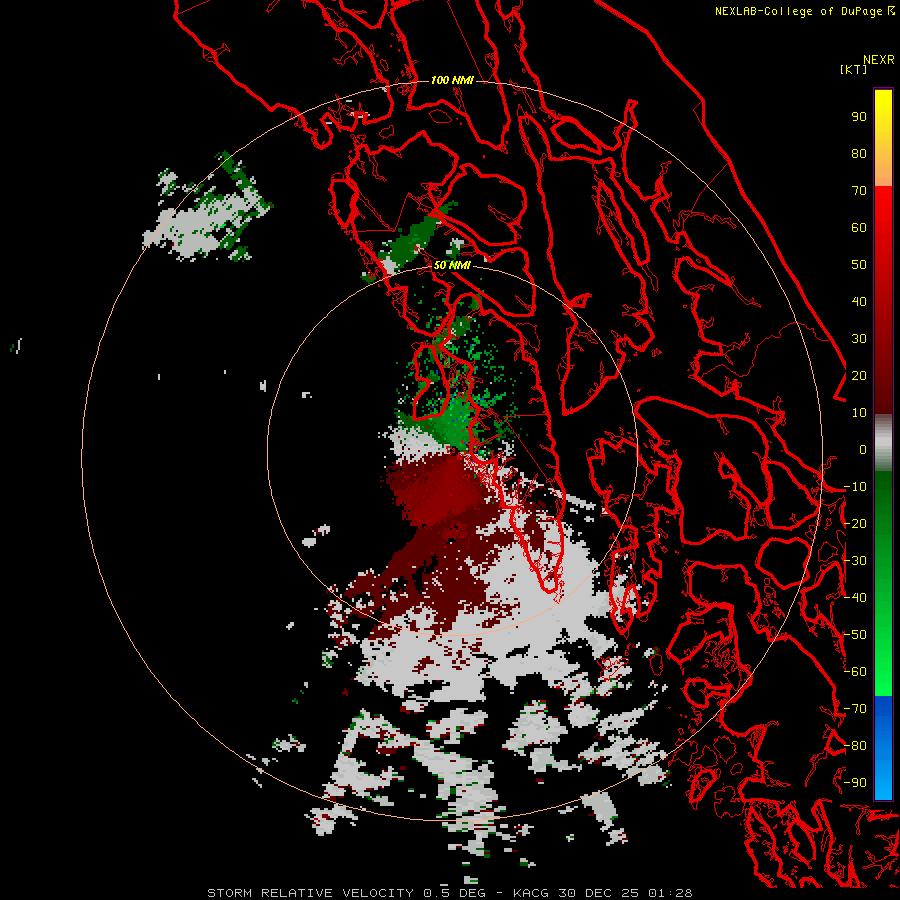Click the 60 value on velocity scale
Image resolution: width=900 pixels, height=900 pixels.
click(x=859, y=228)
